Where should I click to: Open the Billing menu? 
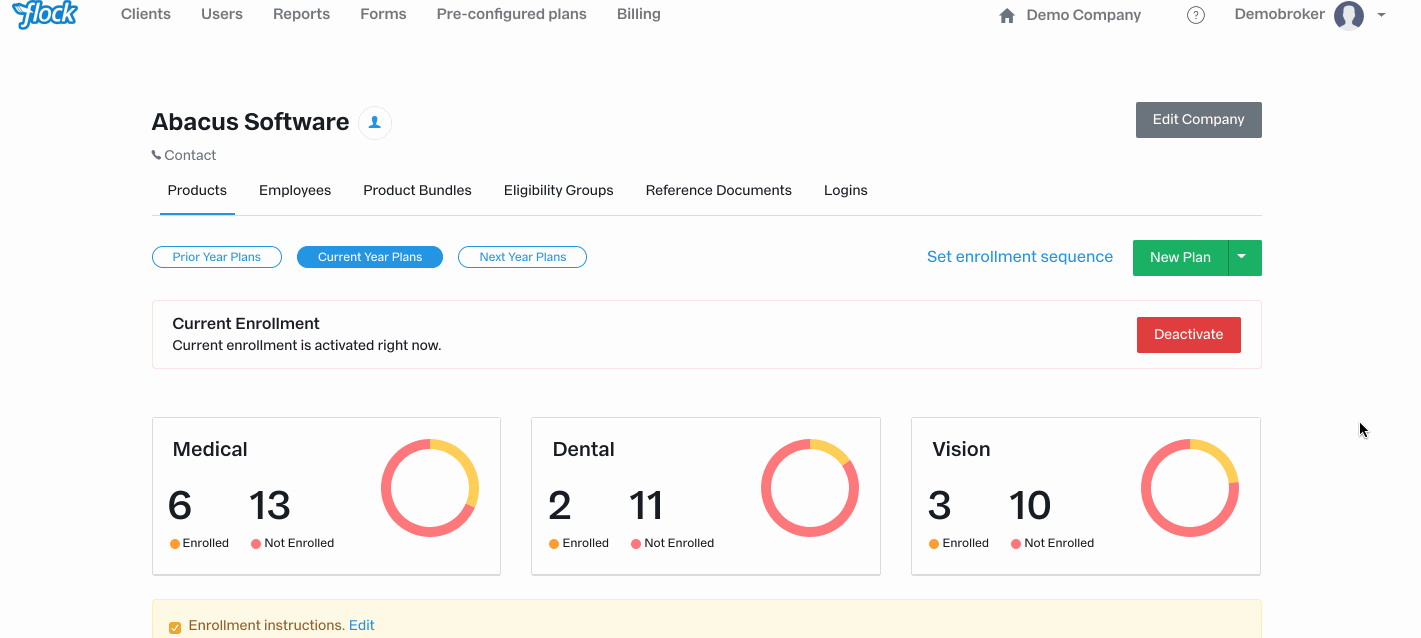(639, 14)
